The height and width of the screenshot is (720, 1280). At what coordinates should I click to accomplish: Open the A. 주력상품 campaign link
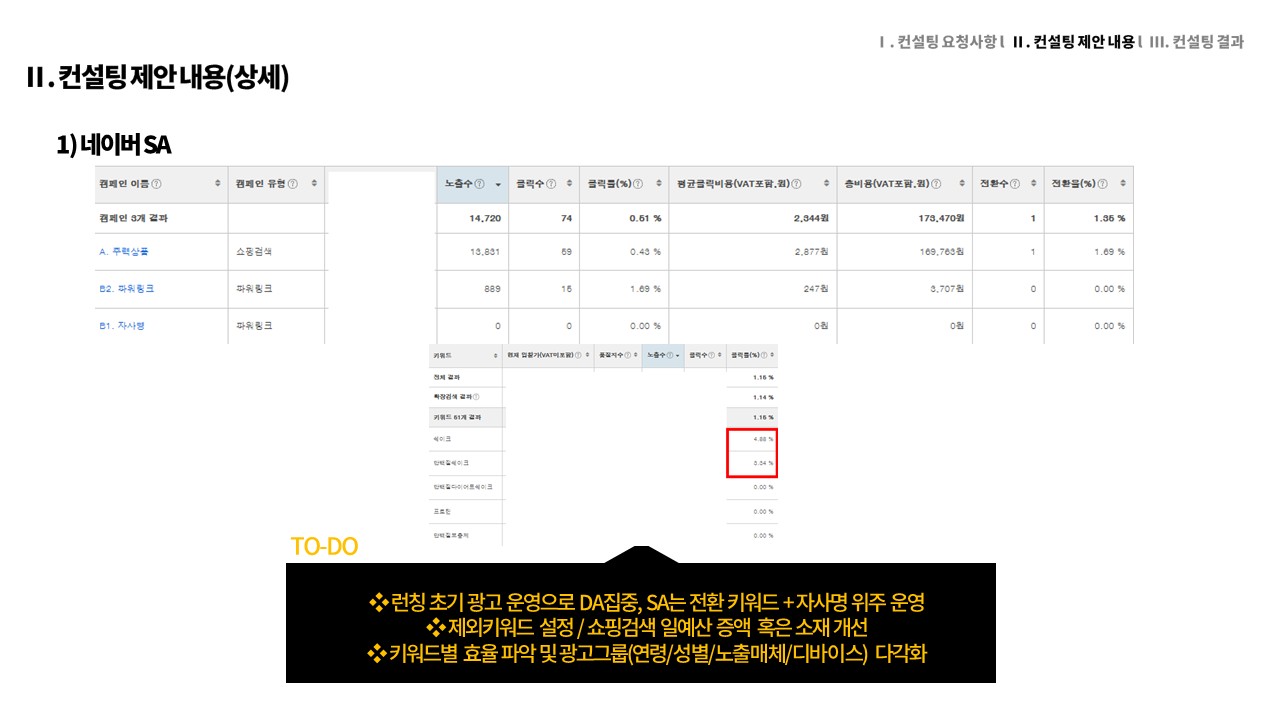(x=125, y=252)
